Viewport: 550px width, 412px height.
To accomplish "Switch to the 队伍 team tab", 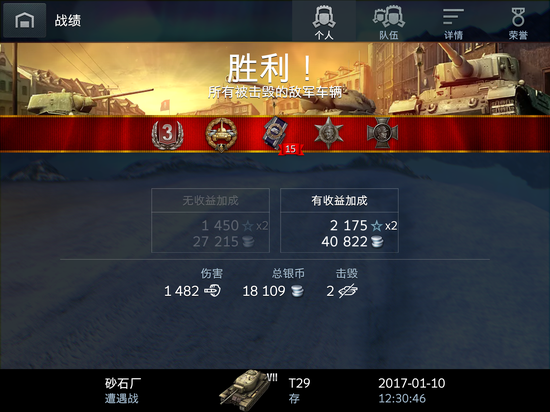I will coord(389,22).
